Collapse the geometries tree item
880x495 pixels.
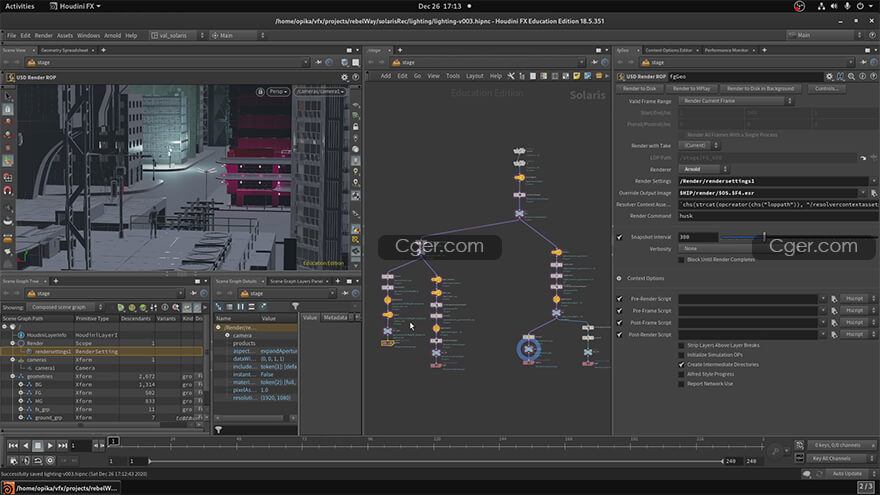(x=12, y=376)
